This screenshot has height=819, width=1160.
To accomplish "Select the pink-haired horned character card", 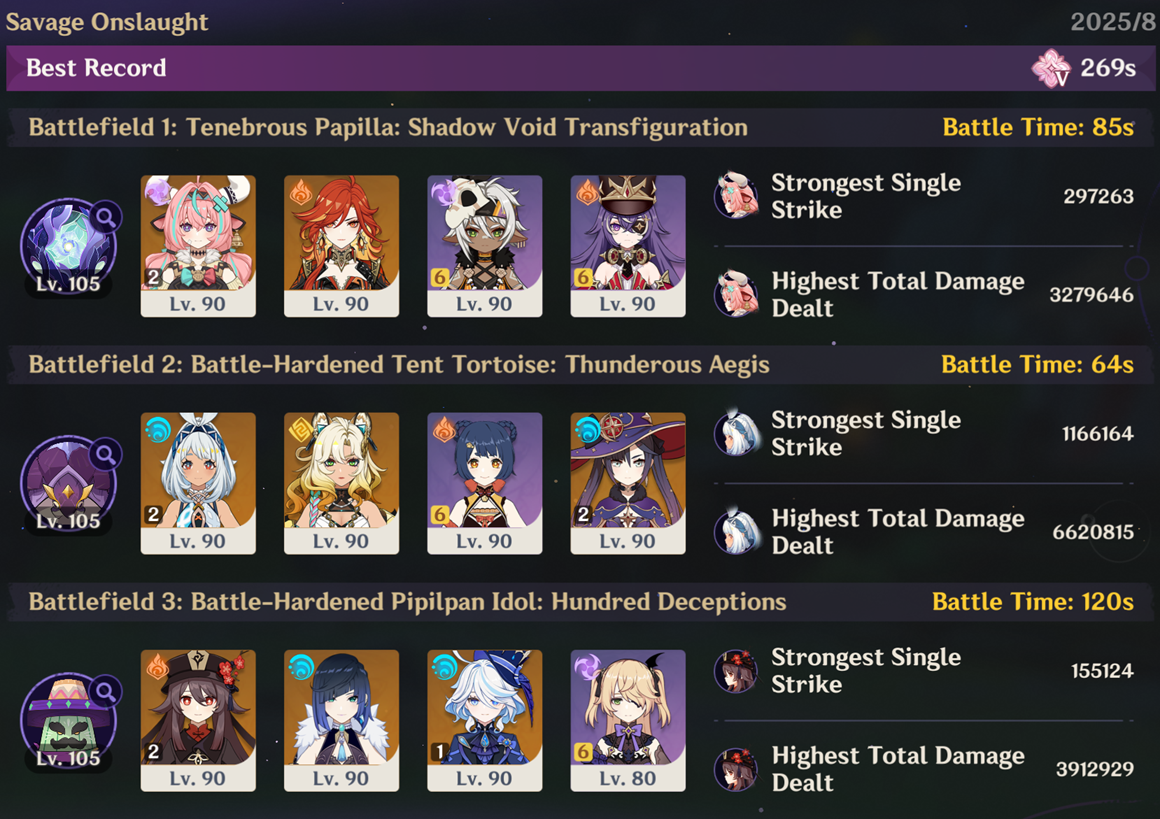I will (x=198, y=246).
